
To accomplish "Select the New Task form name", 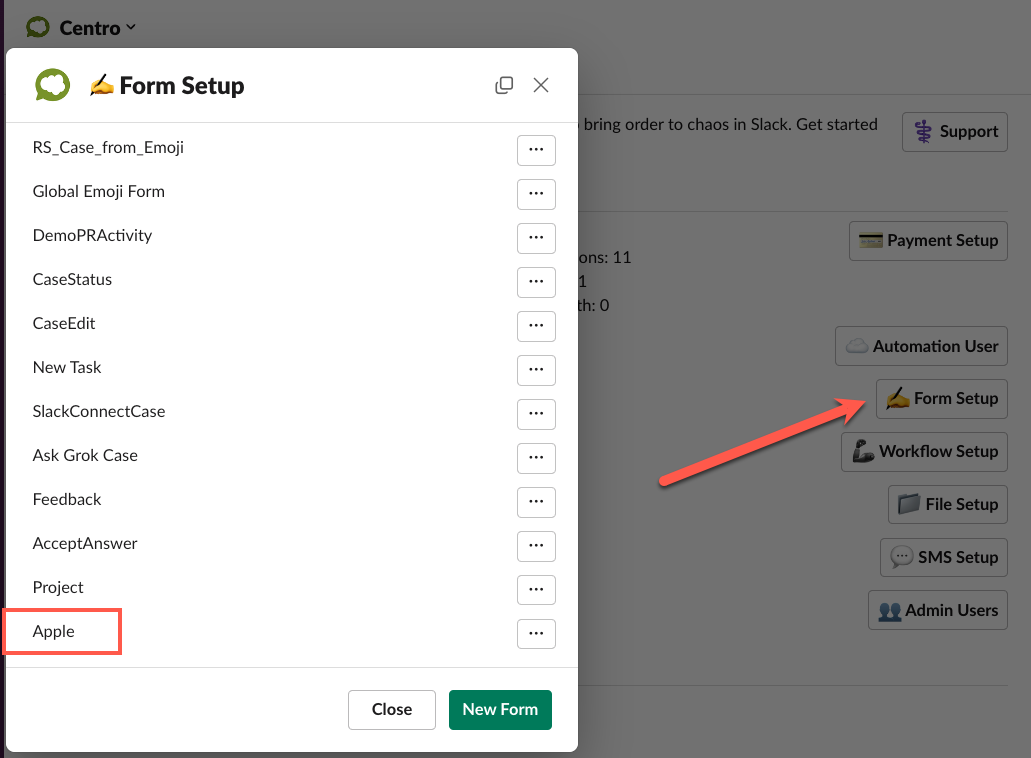I will click(x=67, y=368).
